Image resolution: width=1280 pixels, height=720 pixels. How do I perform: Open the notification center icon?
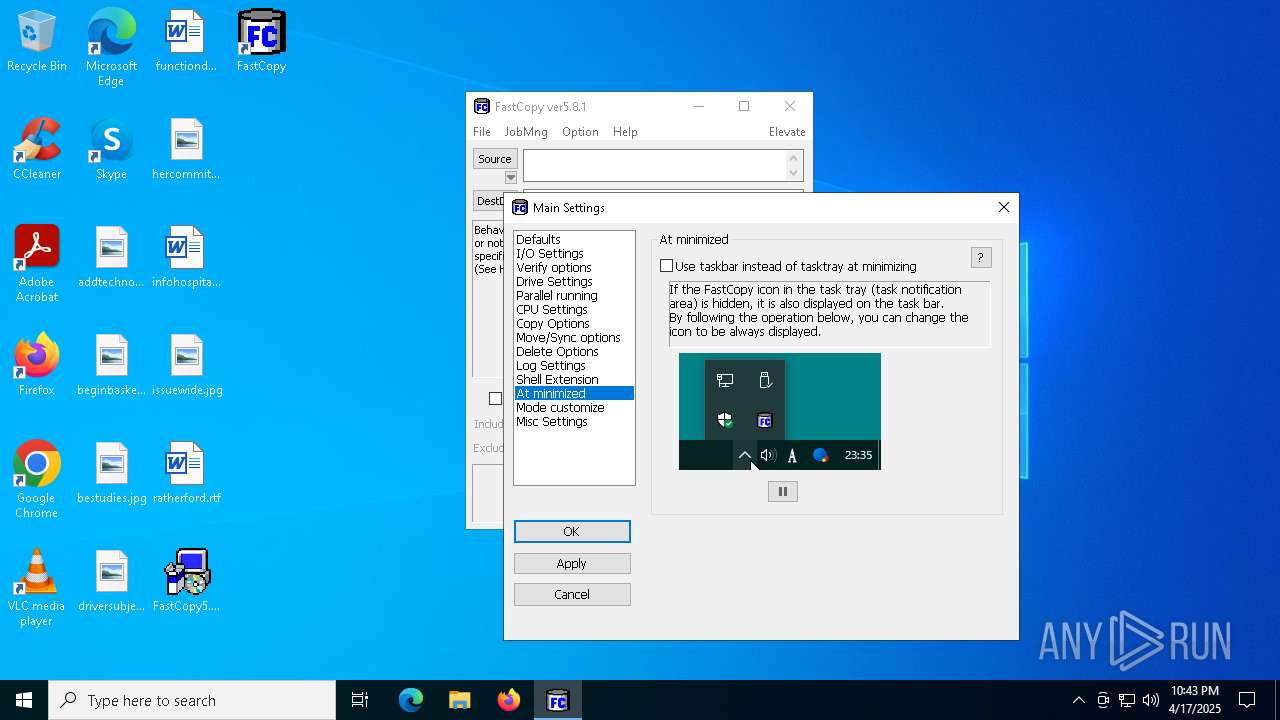coord(1247,700)
